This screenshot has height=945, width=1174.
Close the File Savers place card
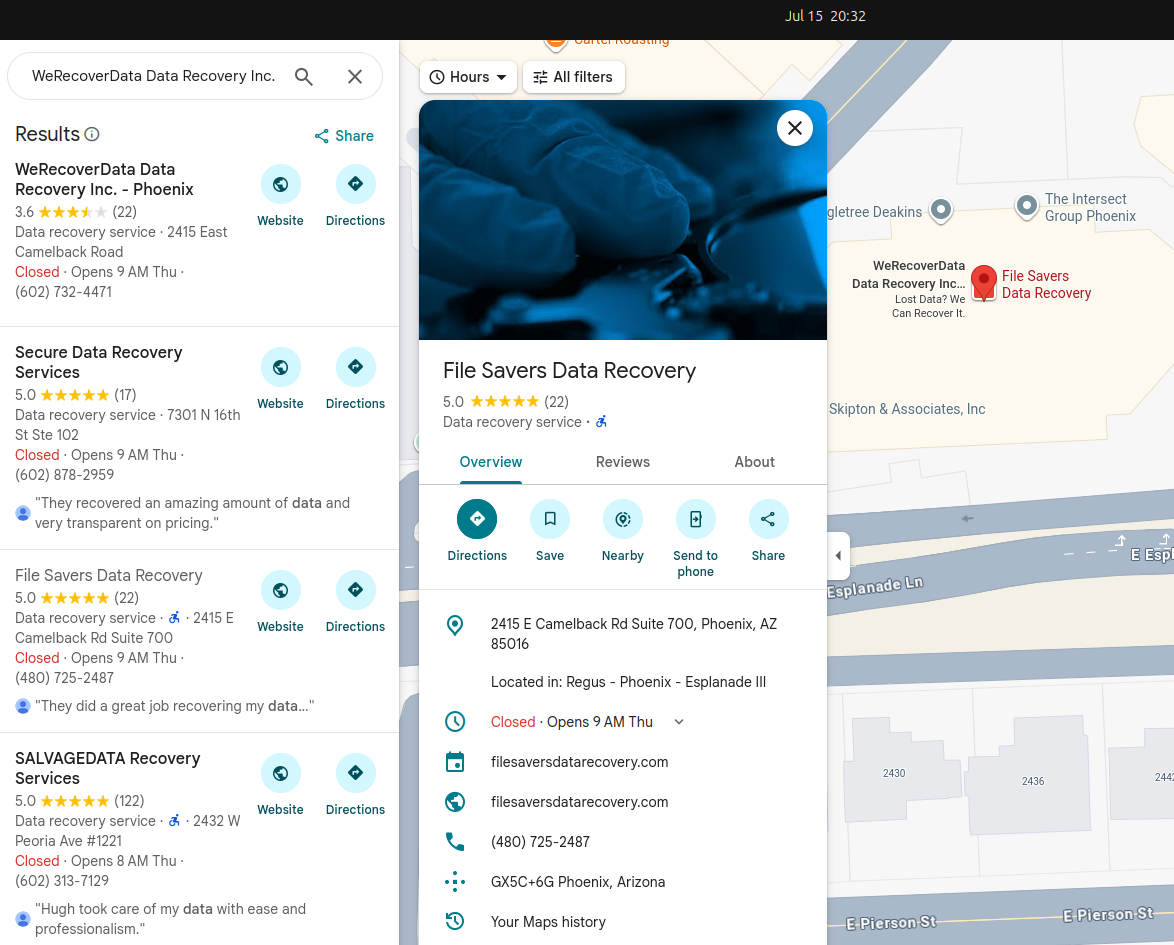[794, 128]
